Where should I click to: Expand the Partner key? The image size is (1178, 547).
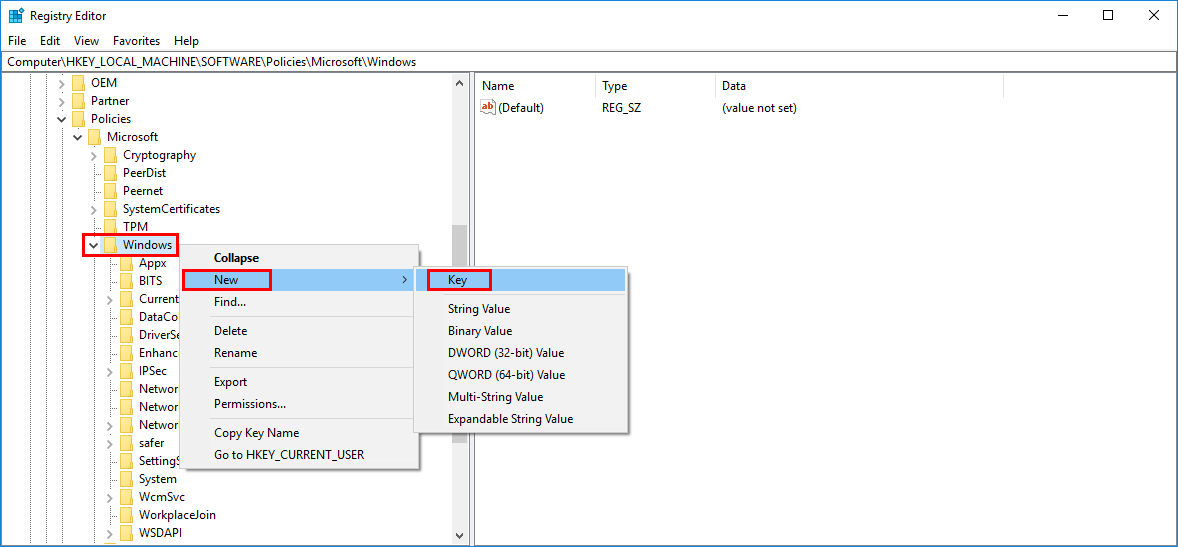coord(62,101)
